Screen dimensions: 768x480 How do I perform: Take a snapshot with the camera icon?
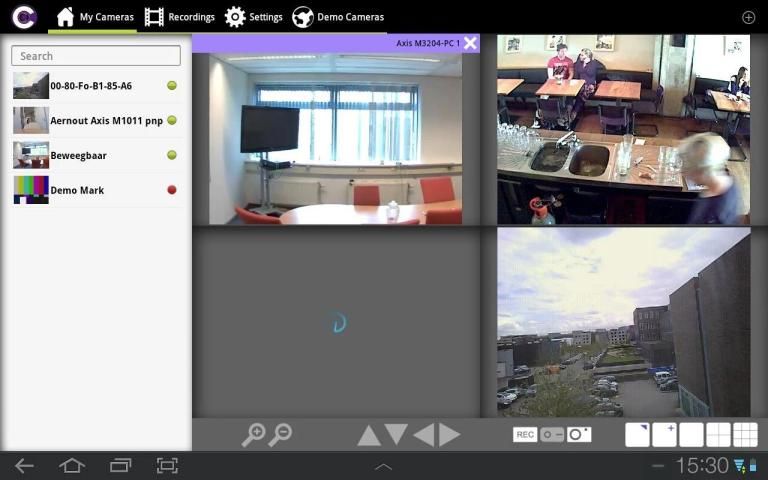[x=579, y=435]
